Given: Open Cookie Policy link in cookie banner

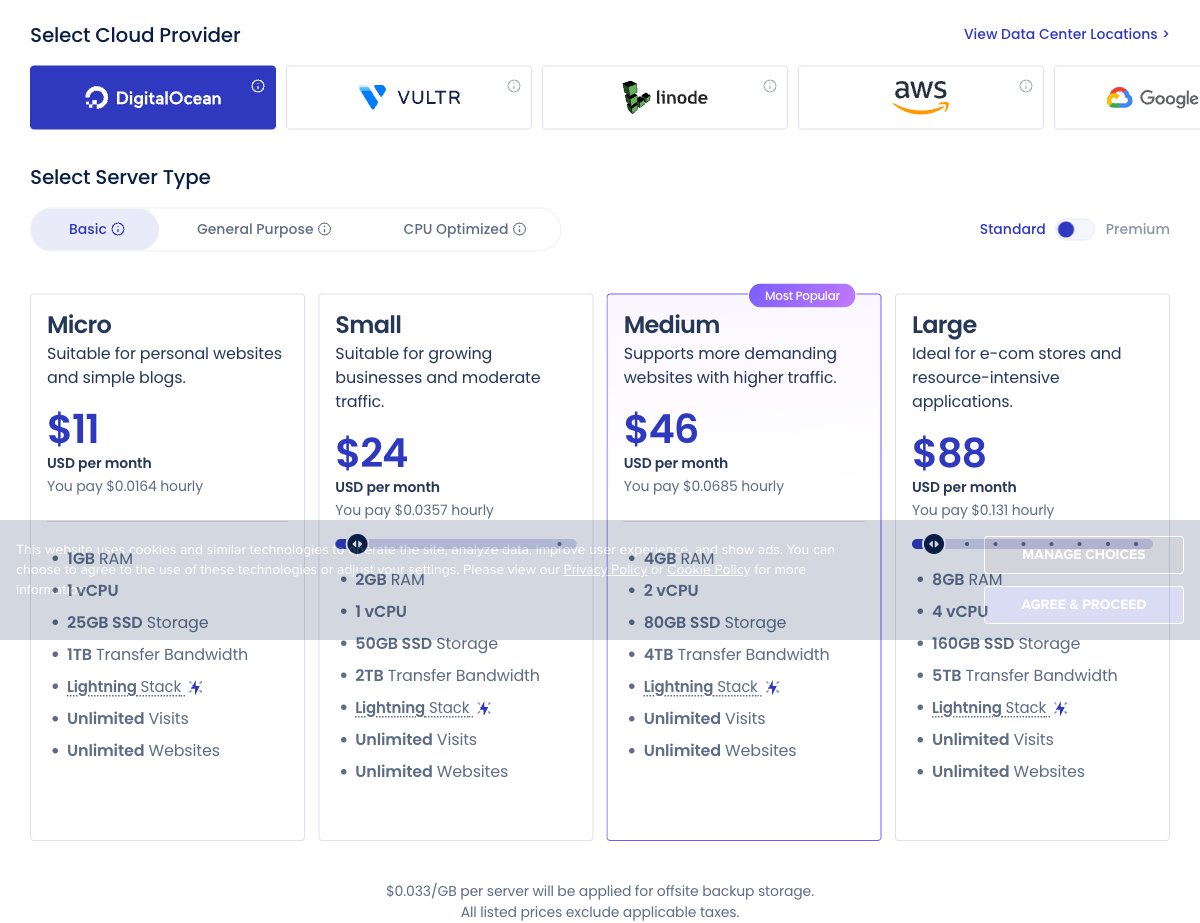Looking at the screenshot, I should [708, 570].
